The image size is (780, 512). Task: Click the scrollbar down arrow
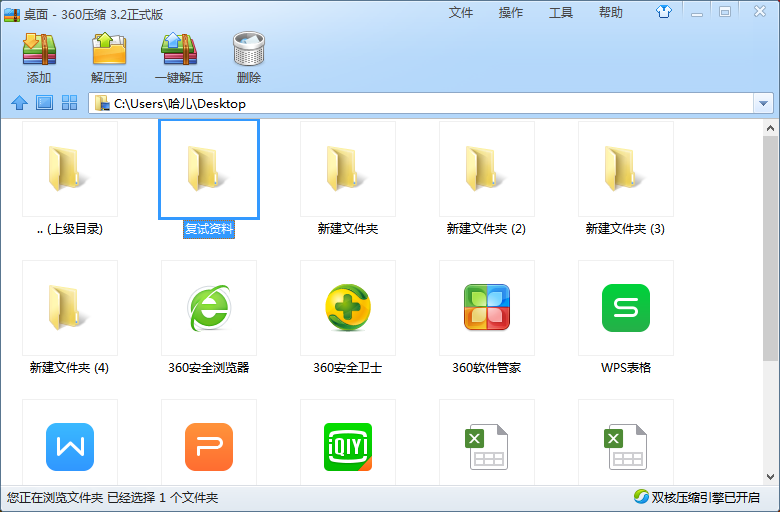coord(770,477)
